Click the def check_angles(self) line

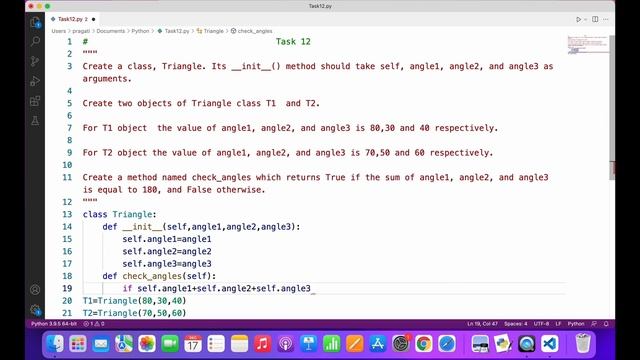coord(159,276)
